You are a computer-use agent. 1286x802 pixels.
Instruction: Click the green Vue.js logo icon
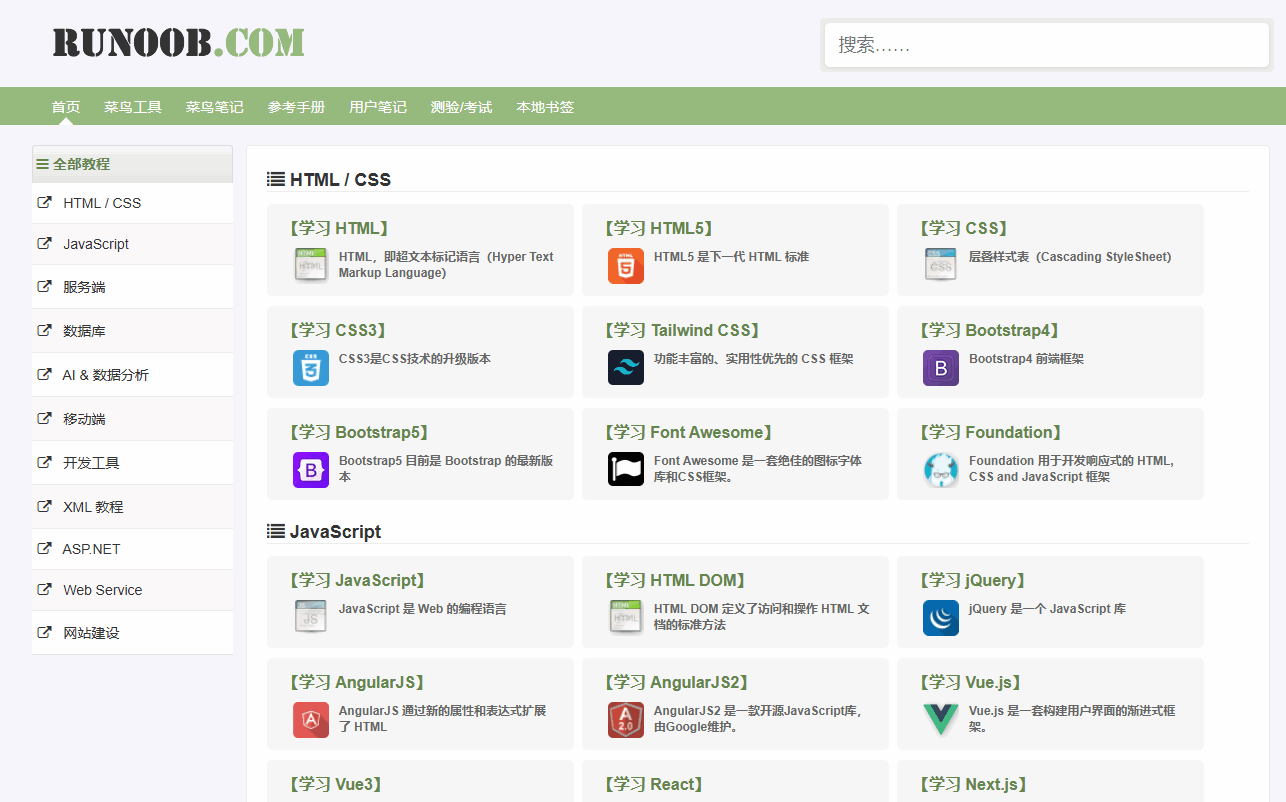tap(941, 720)
